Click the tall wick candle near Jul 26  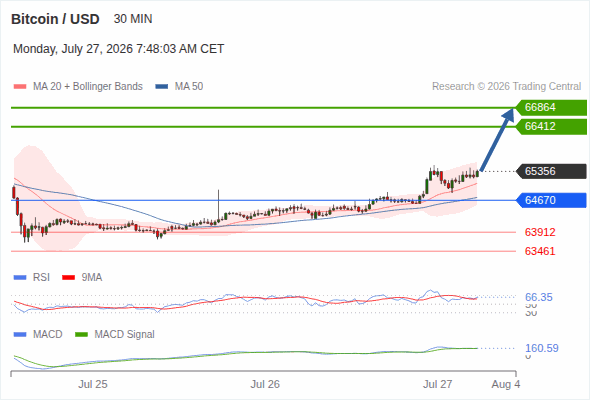click(x=219, y=206)
